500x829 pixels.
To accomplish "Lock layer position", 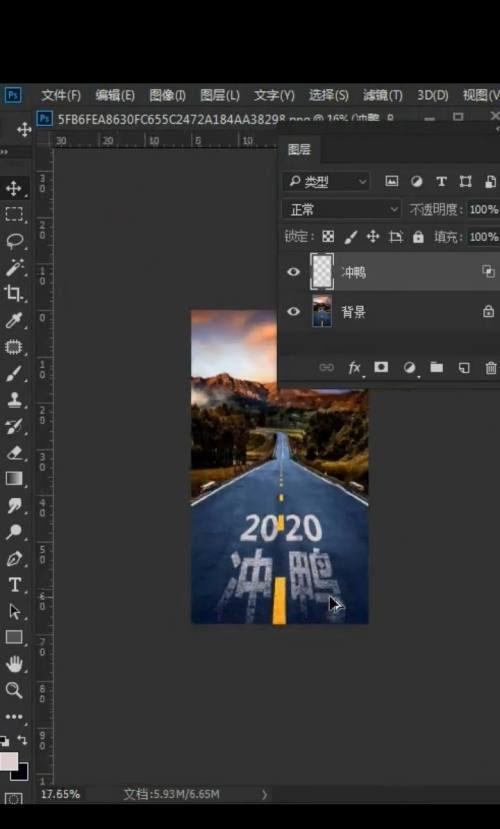I will (373, 236).
